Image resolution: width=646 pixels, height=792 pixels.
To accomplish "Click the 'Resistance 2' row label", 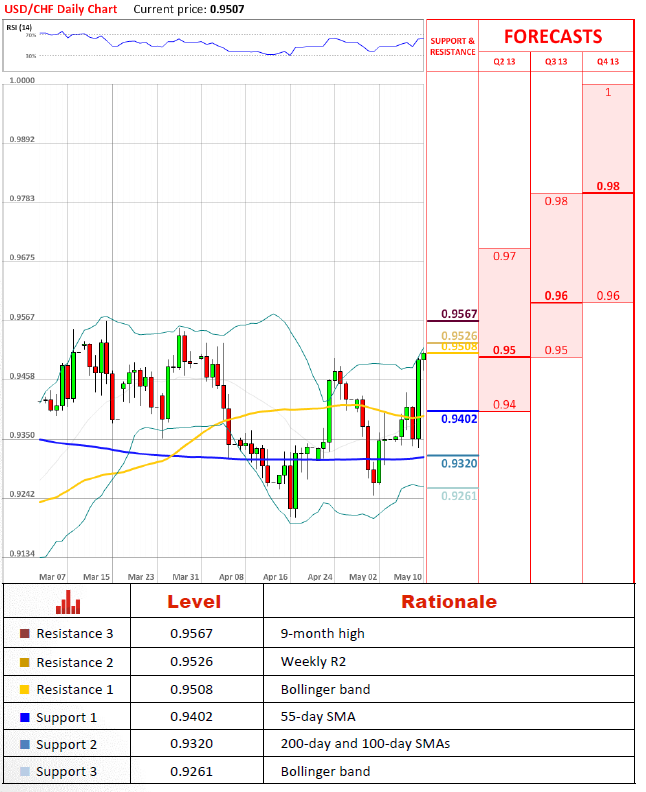I will click(x=75, y=662).
